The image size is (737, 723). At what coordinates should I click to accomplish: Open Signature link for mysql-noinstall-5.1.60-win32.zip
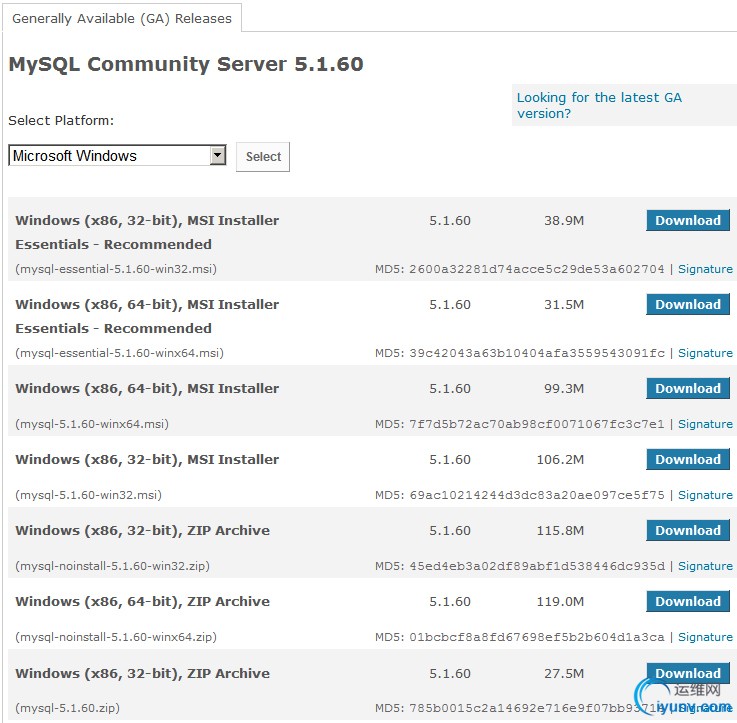705,566
